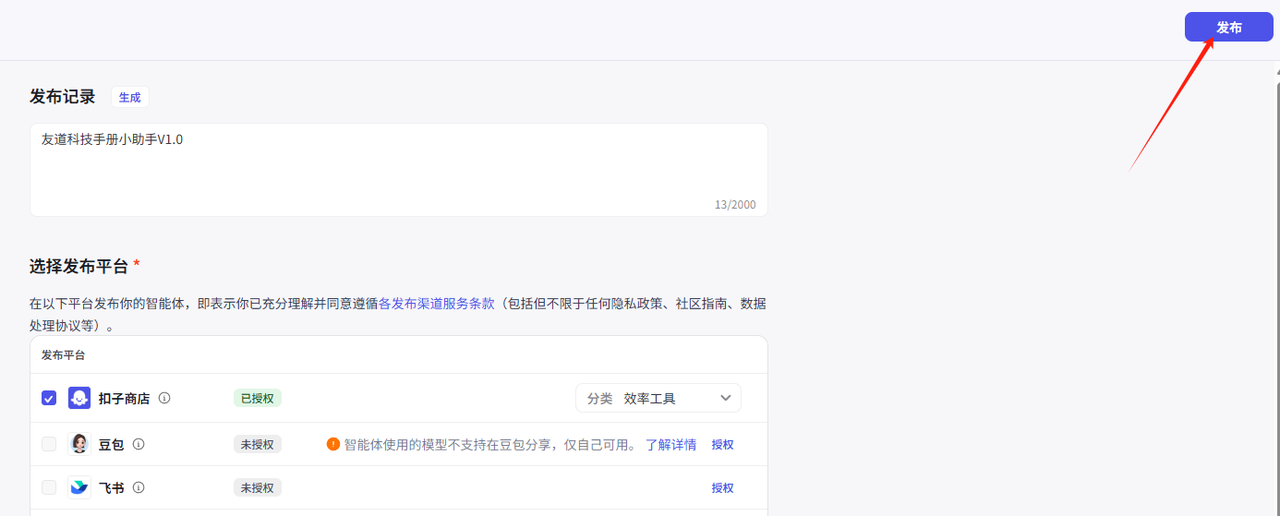Viewport: 1280px width, 516px height.
Task: Click the 未授权 badge in 飞书 row
Action: click(257, 487)
